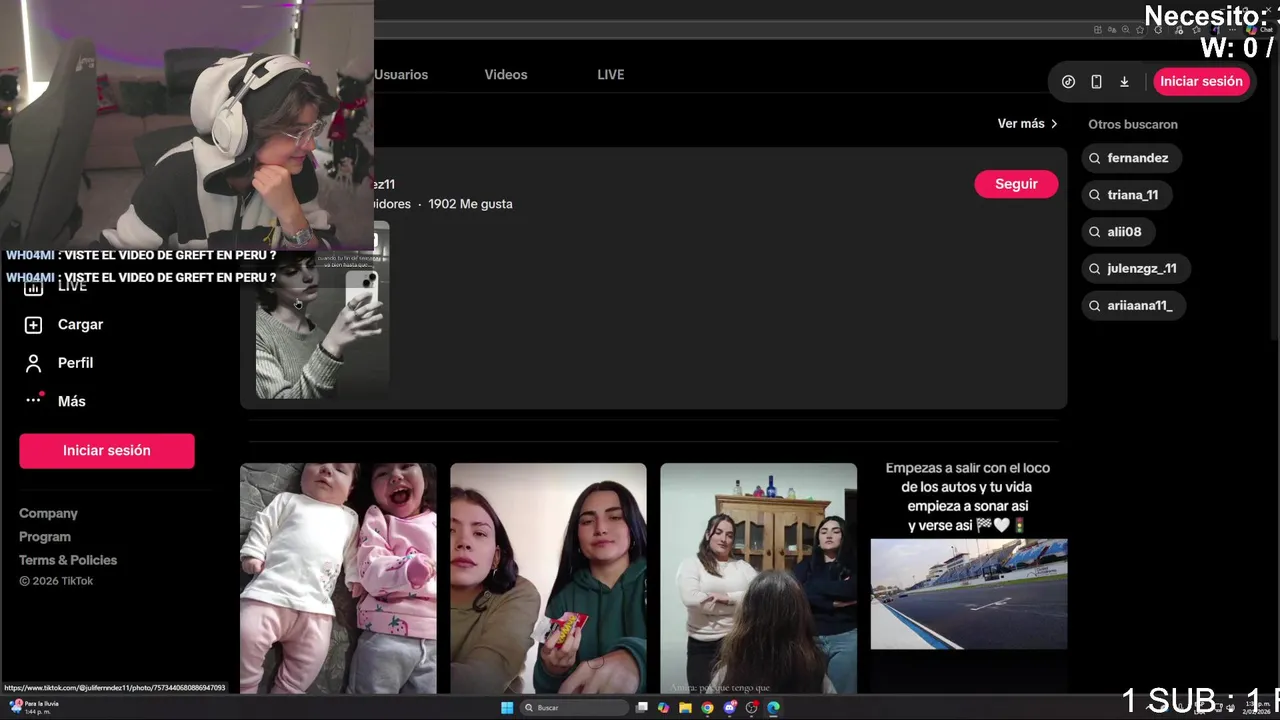Switch to Videos tab
This screenshot has width=1280, height=720.
pyautogui.click(x=506, y=75)
